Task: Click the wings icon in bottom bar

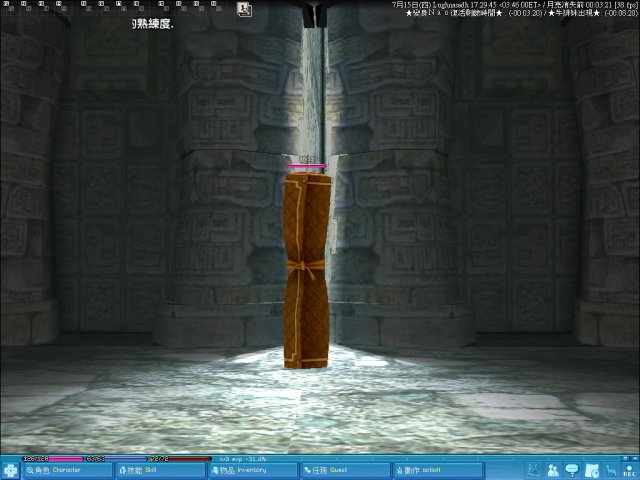Action: coord(533,470)
